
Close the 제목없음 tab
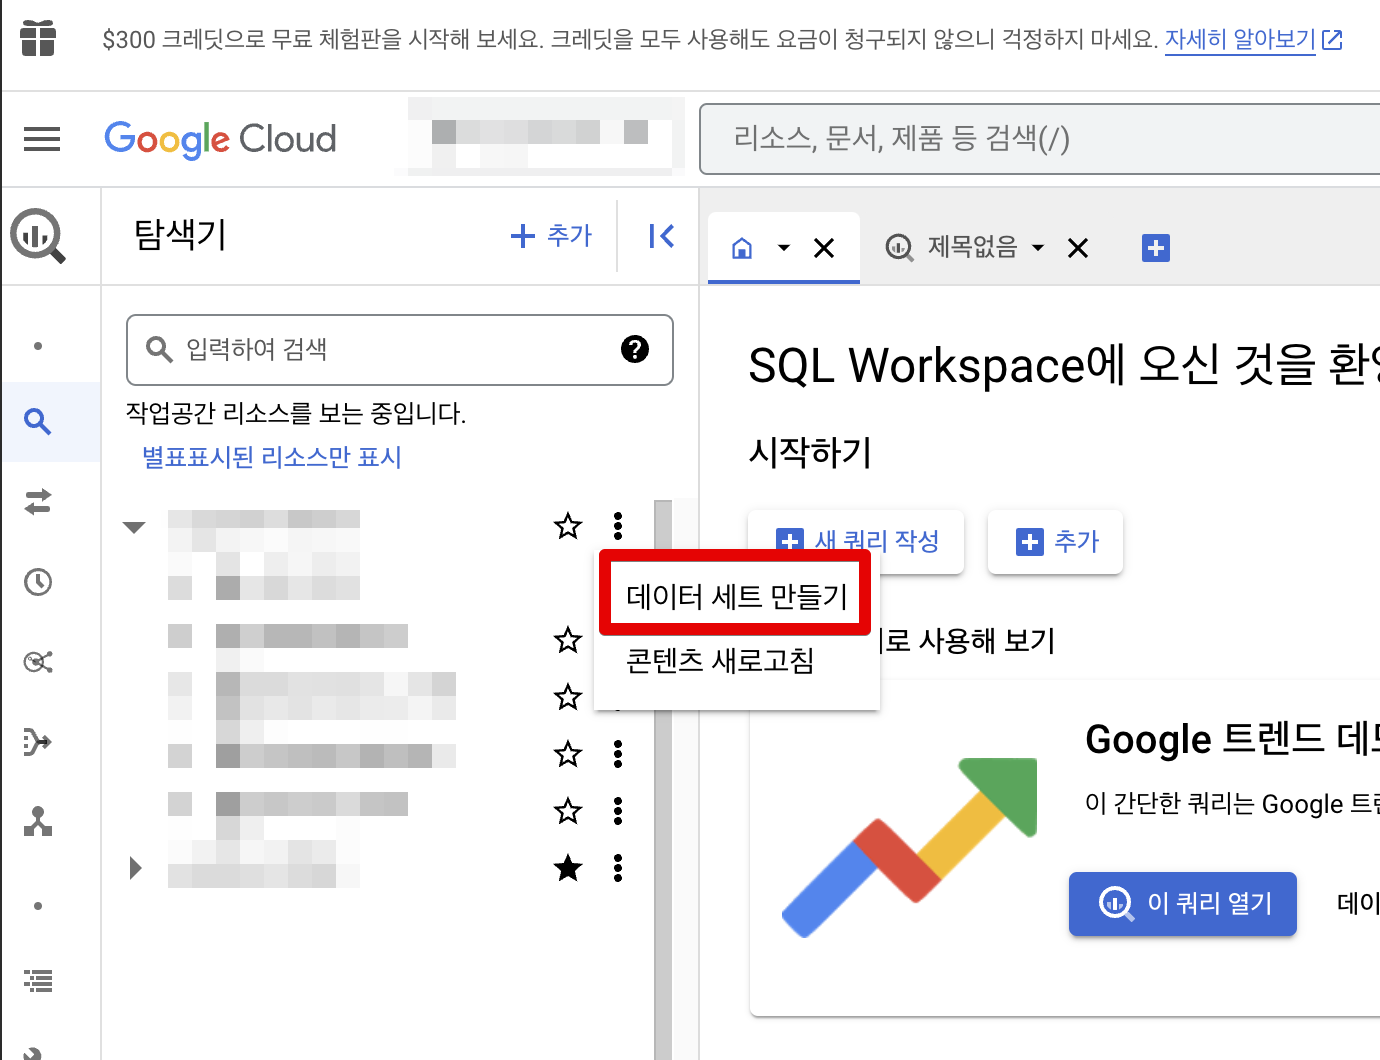pos(1078,248)
